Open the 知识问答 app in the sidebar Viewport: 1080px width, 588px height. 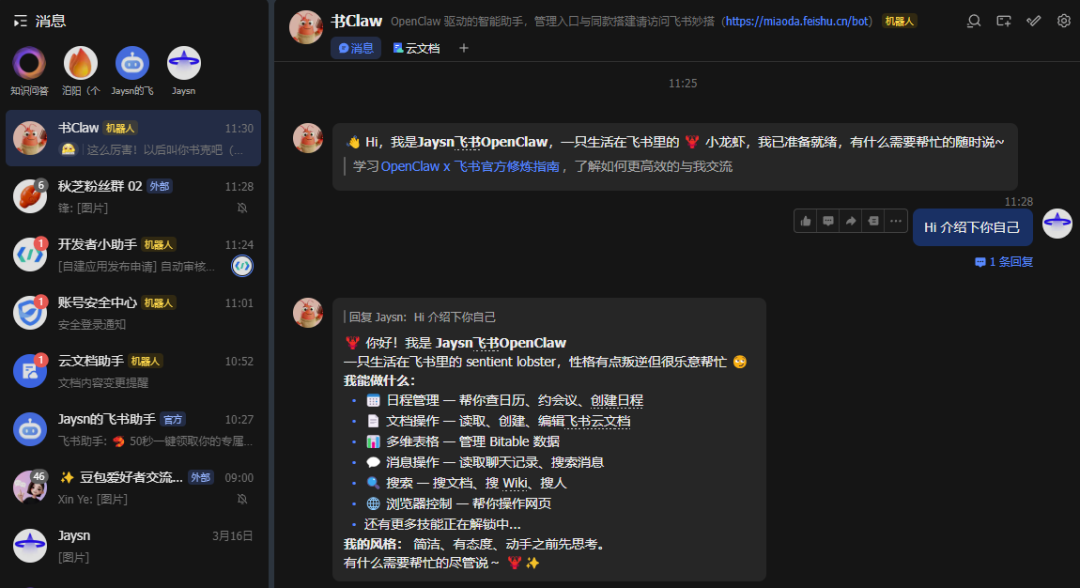click(29, 62)
